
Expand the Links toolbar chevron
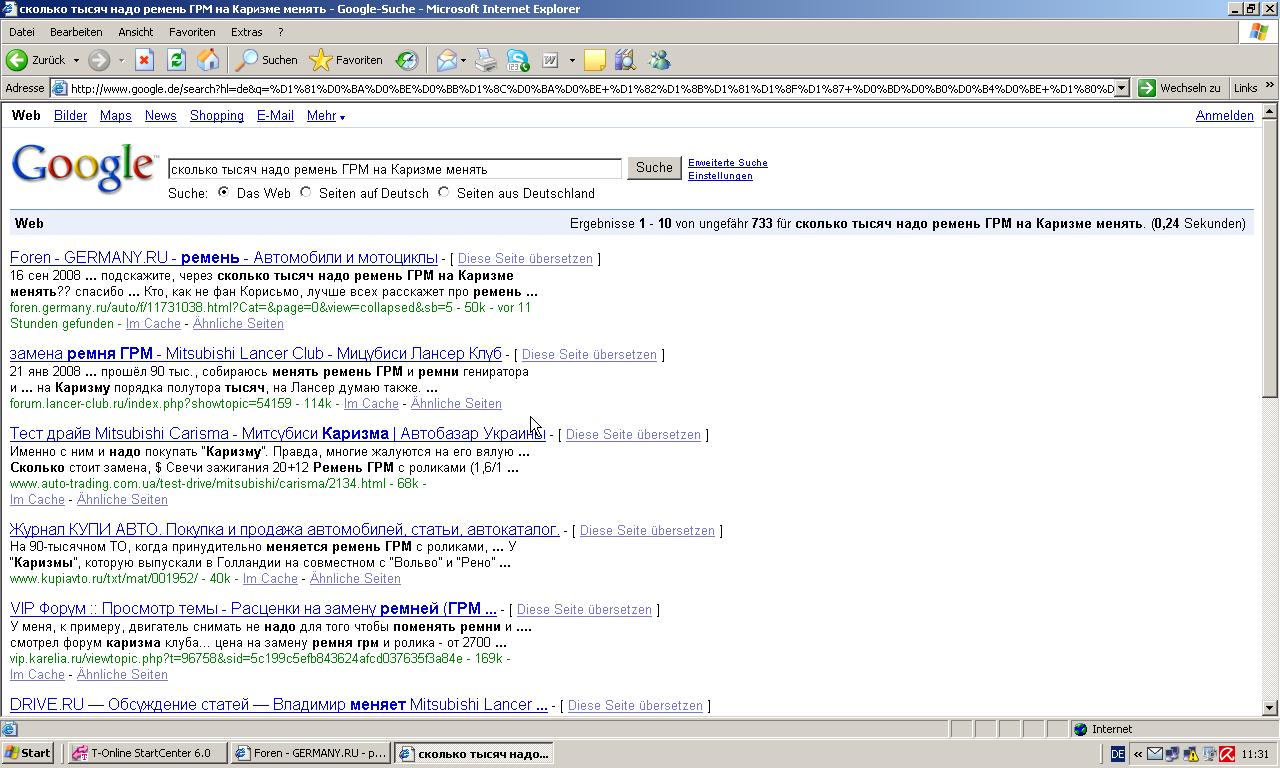pos(1271,87)
